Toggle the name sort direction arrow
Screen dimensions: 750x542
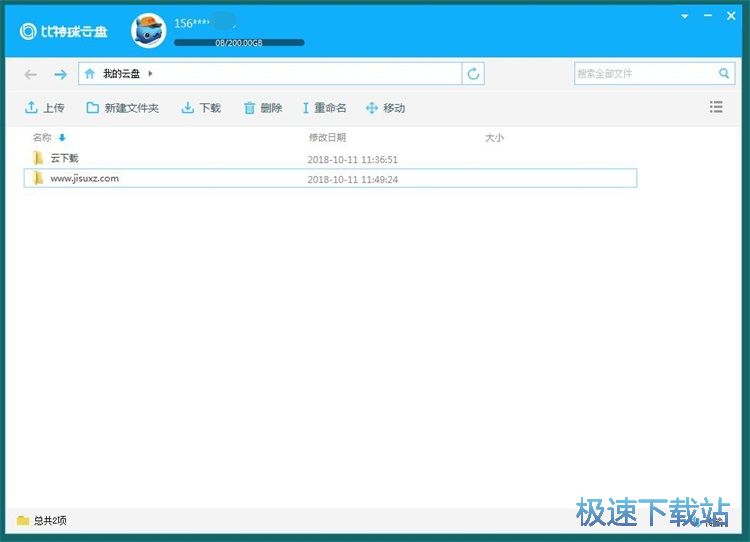(x=62, y=138)
